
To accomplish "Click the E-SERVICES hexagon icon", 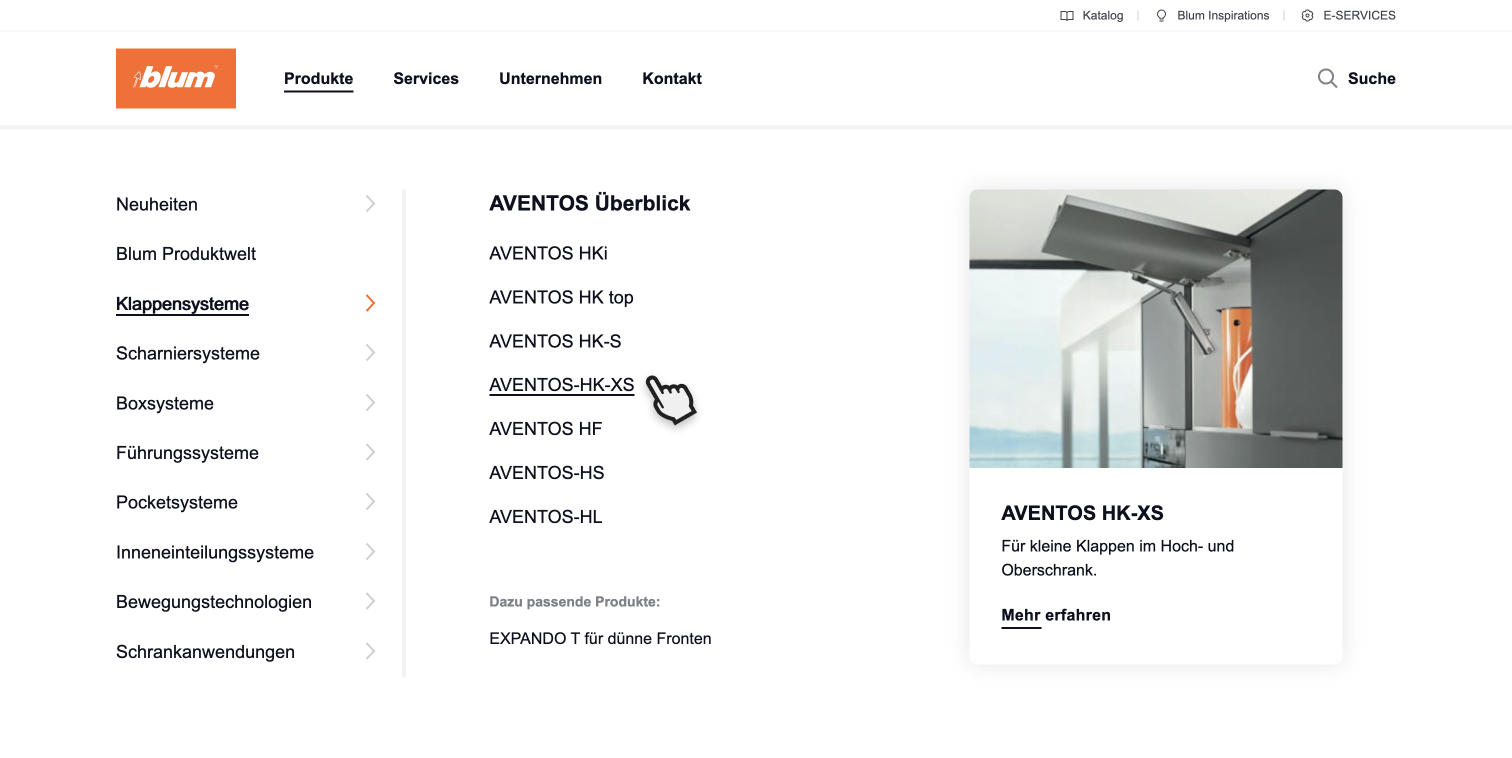I will [x=1307, y=16].
